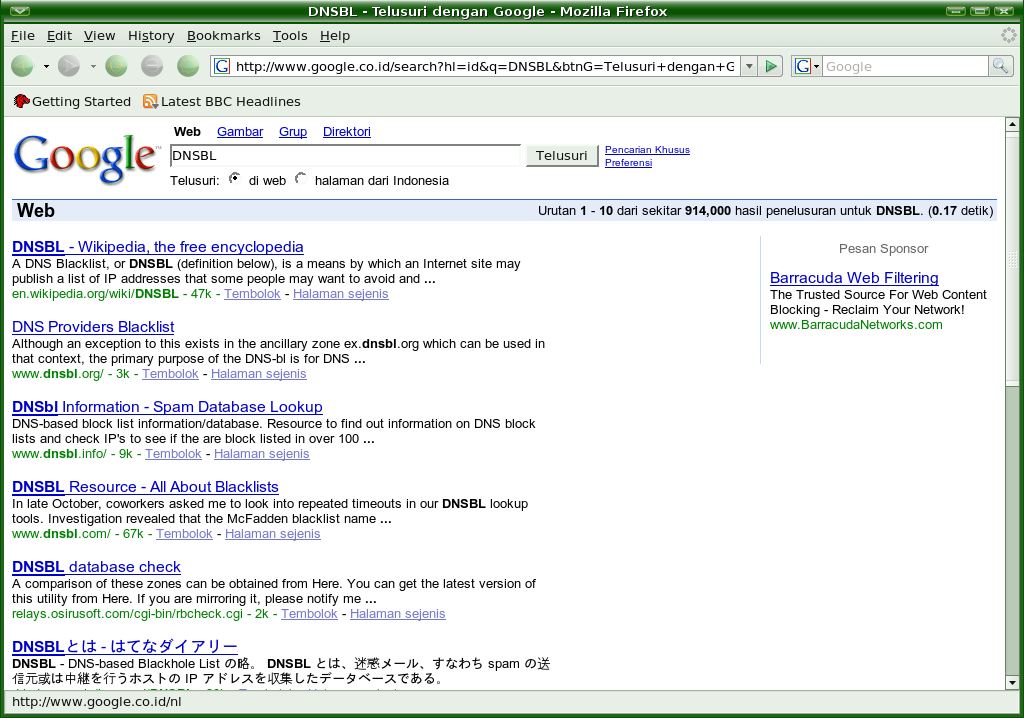Image resolution: width=1024 pixels, height=718 pixels.
Task: Open the Tools menu
Action: point(290,35)
